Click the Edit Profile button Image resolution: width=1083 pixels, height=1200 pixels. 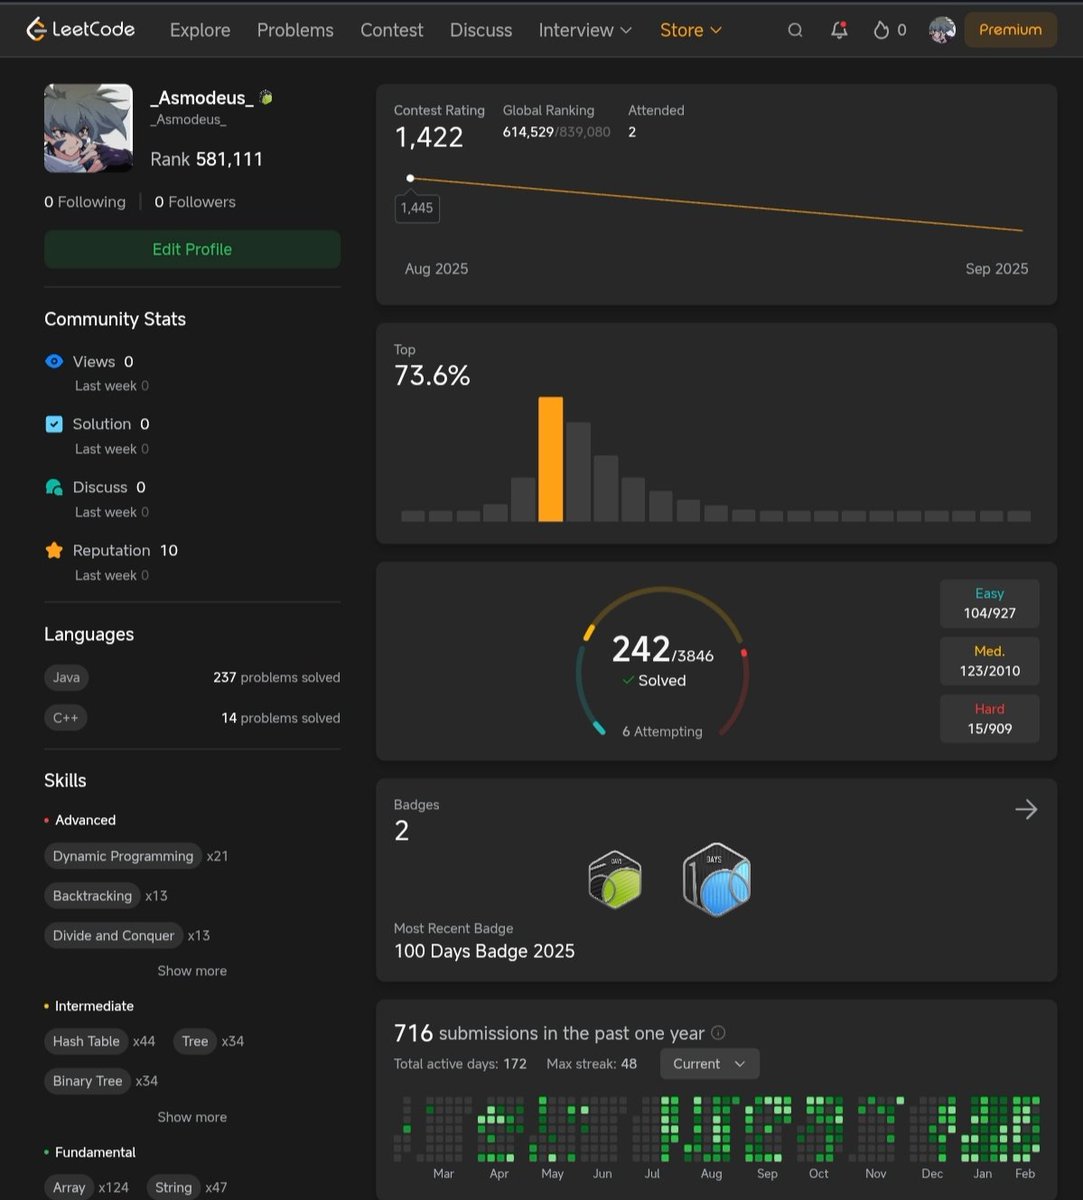coord(192,249)
